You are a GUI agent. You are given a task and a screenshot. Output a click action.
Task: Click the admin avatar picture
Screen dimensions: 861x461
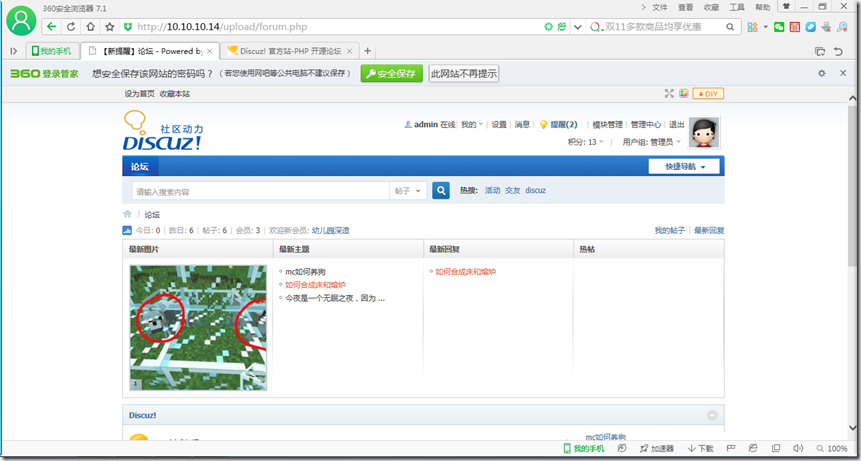(704, 132)
